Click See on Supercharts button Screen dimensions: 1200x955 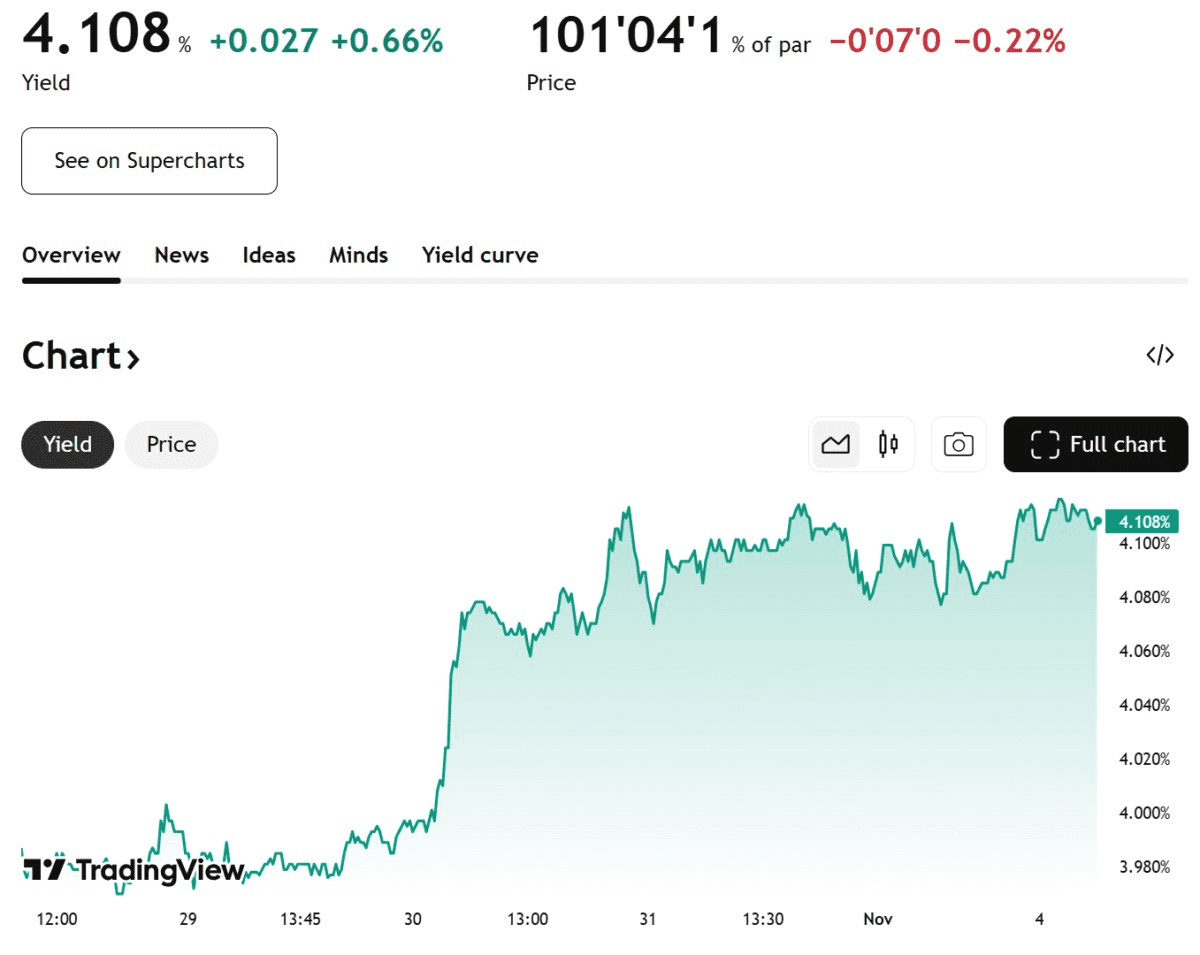point(149,161)
